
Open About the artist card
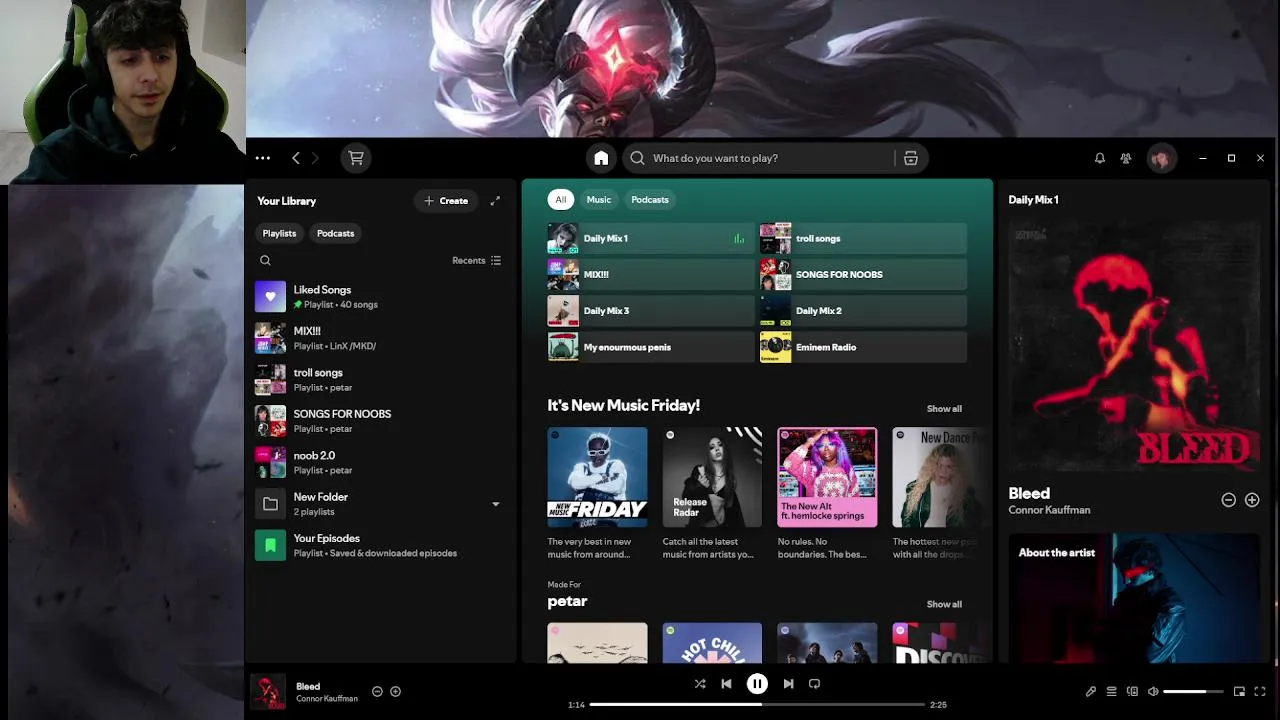[x=1134, y=598]
